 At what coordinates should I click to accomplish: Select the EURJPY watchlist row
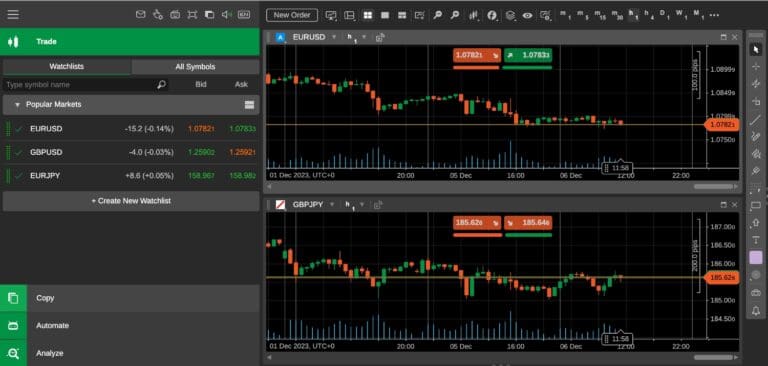(131, 175)
